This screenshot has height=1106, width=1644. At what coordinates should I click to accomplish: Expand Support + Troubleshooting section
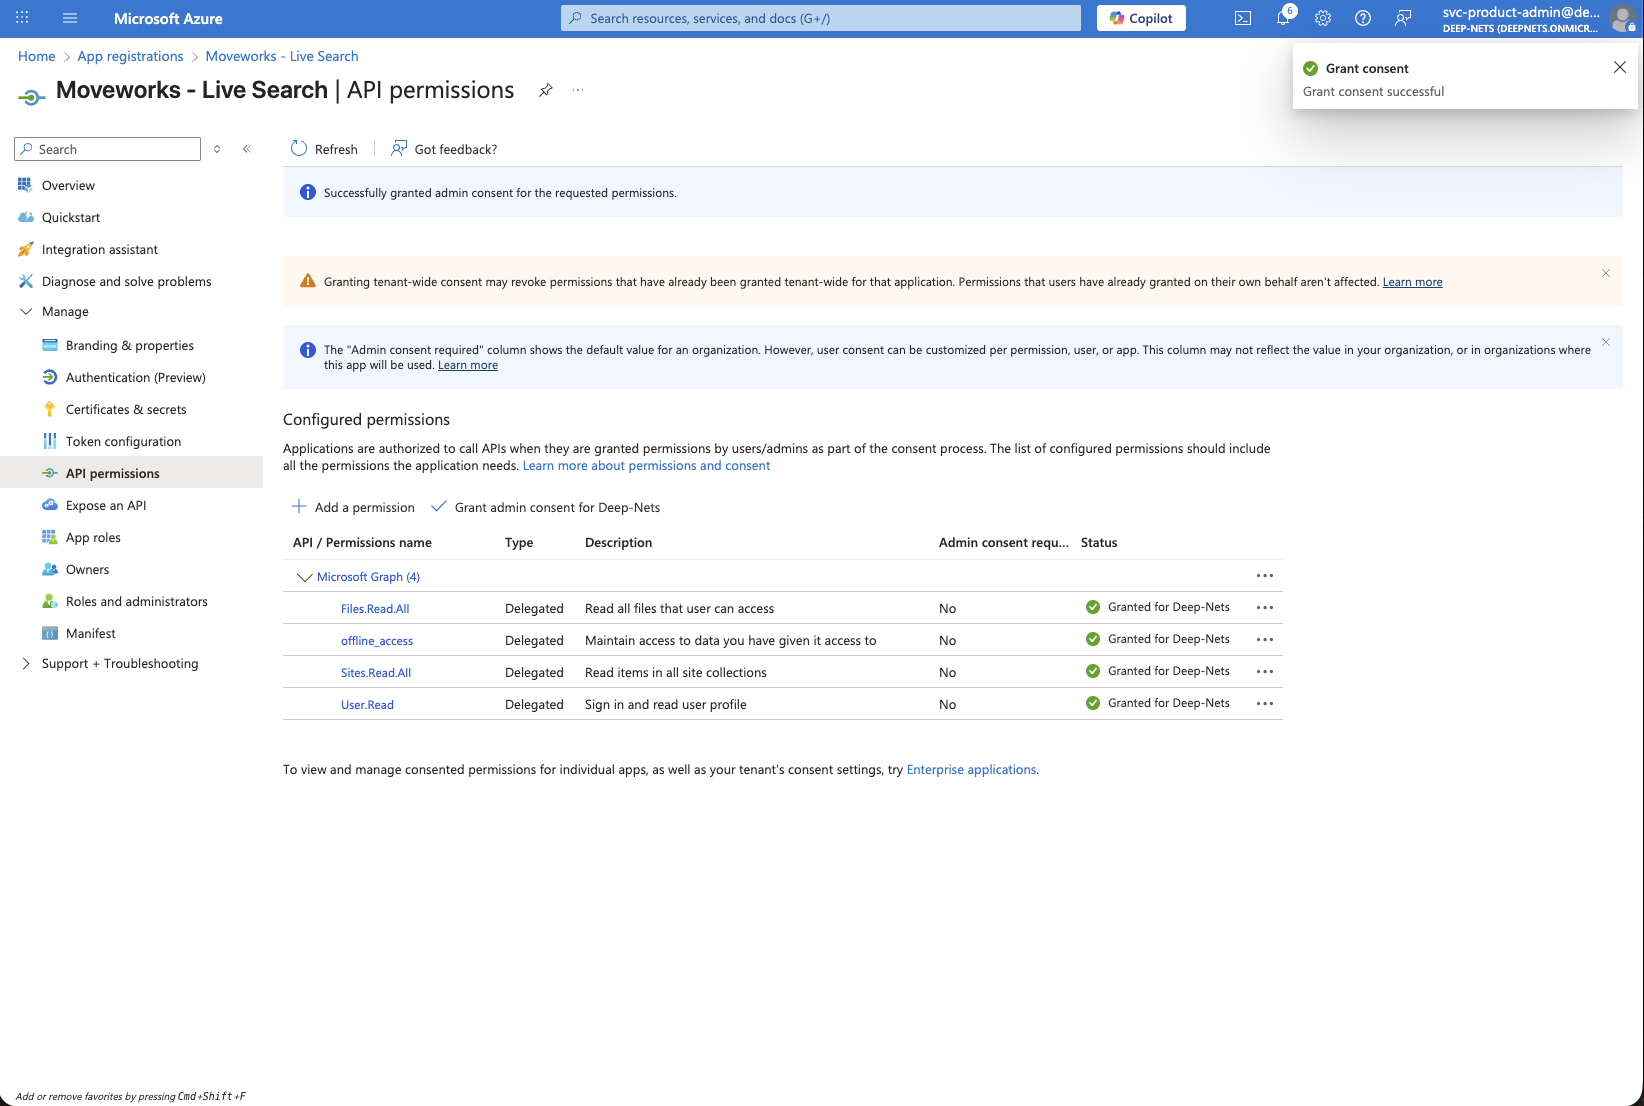[26, 664]
